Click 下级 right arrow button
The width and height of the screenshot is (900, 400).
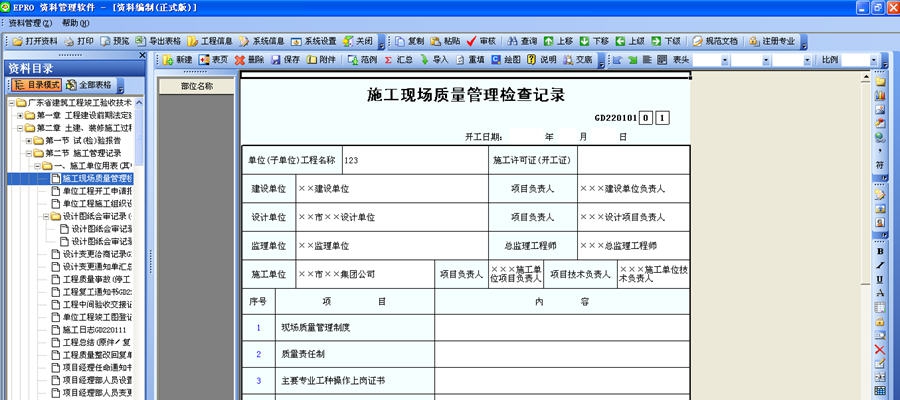665,41
